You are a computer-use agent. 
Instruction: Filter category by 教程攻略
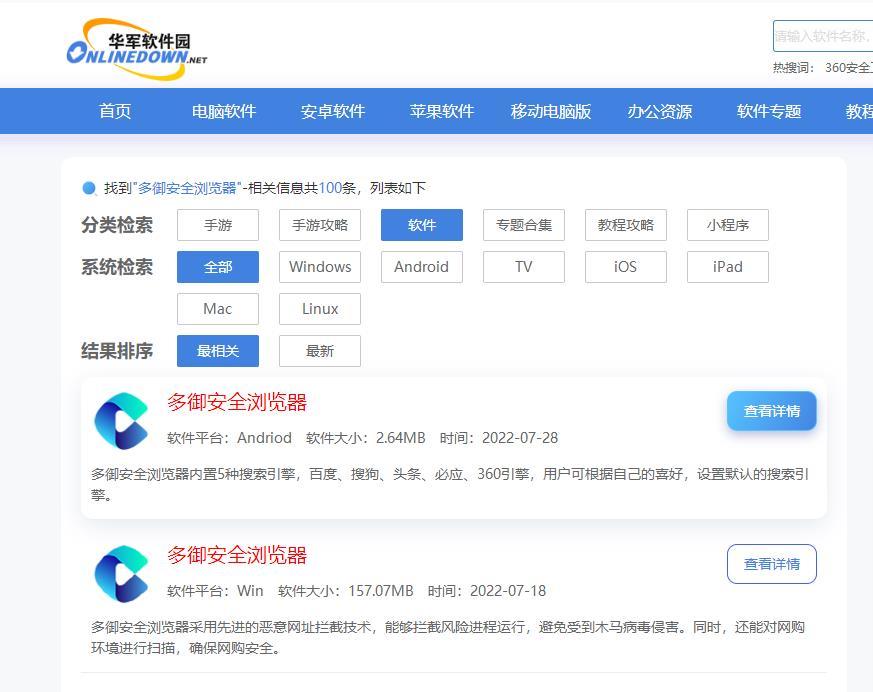[626, 225]
